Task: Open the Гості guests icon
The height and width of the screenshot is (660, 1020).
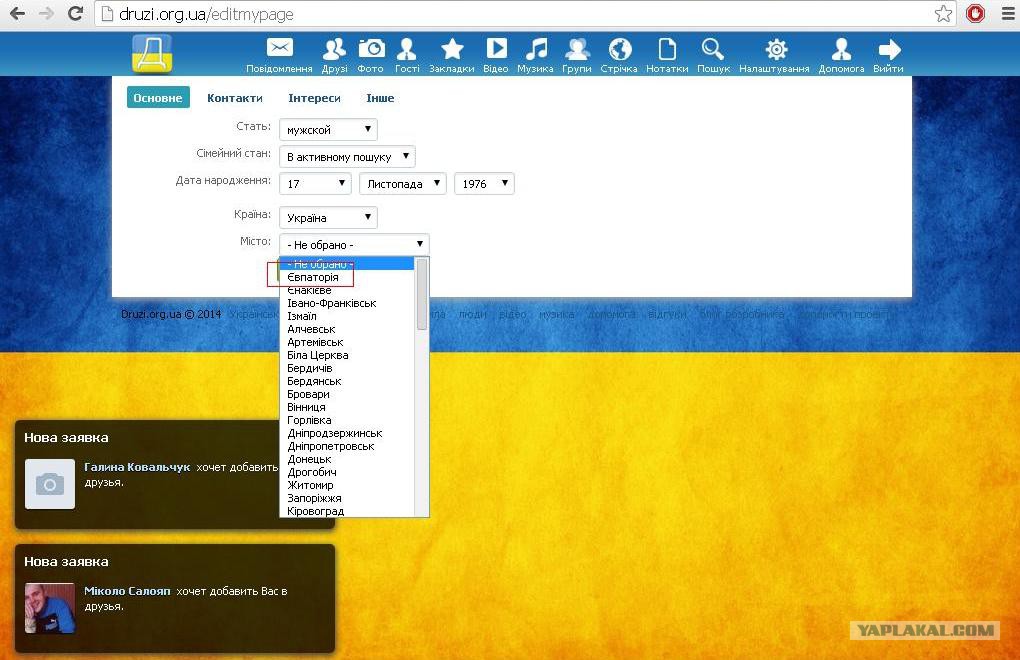Action: point(407,48)
